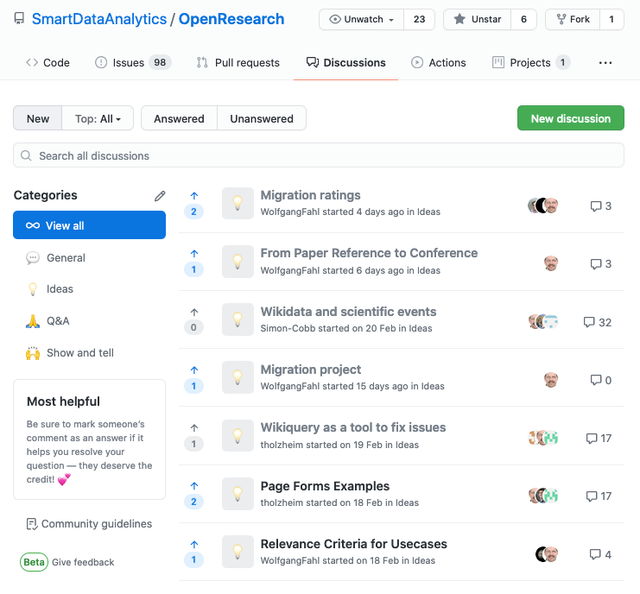Select the New sort option
The width and height of the screenshot is (640, 594).
38,118
